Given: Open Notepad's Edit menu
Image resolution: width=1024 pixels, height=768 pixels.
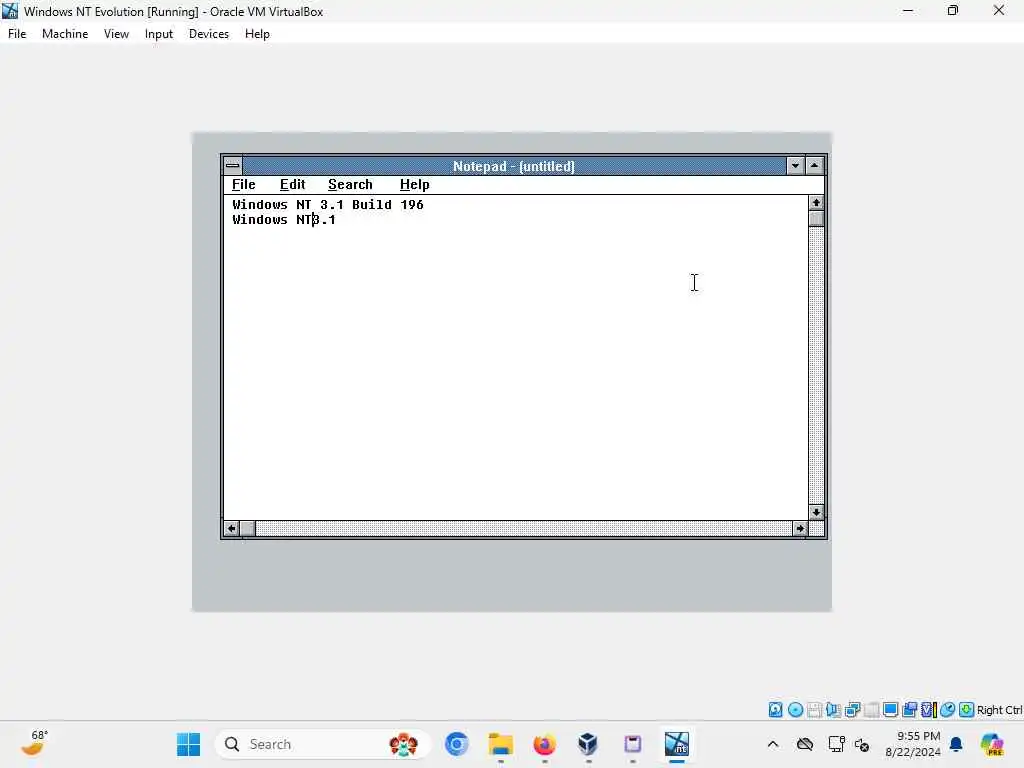Looking at the screenshot, I should tap(293, 185).
